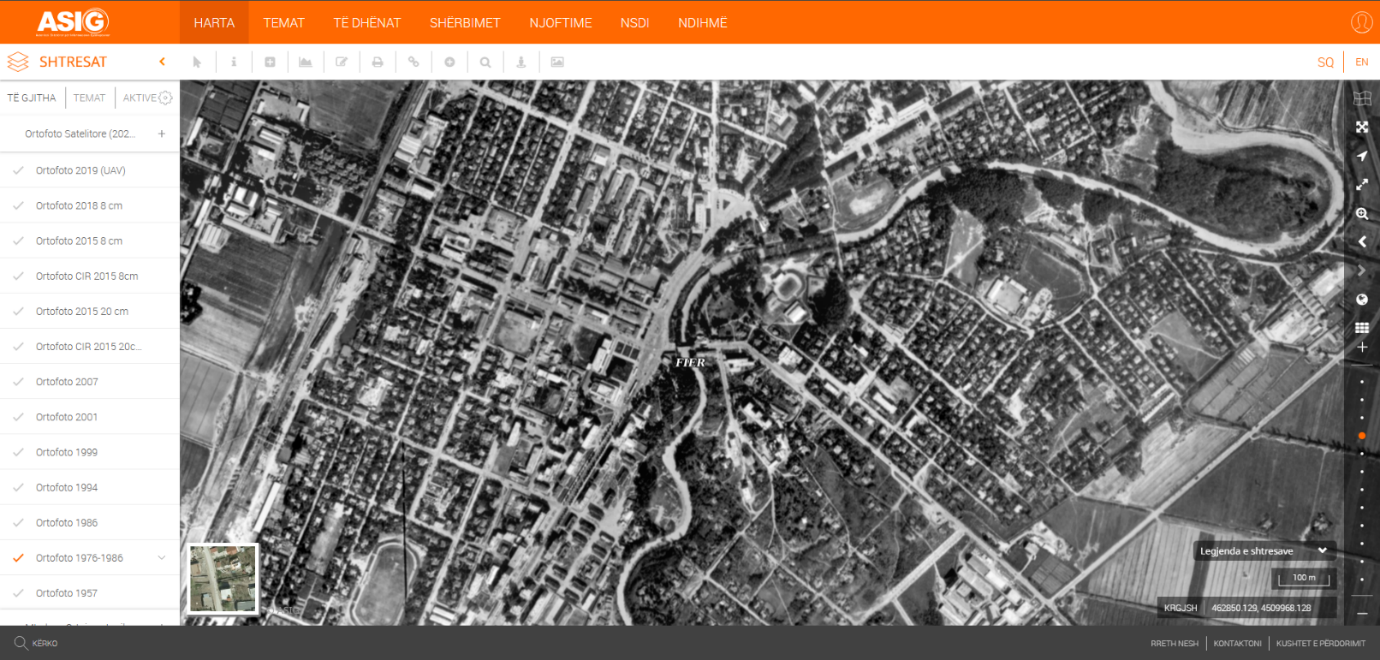This screenshot has width=1380, height=660.
Task: Open the TË DHËNAT menu
Action: pyautogui.click(x=367, y=22)
